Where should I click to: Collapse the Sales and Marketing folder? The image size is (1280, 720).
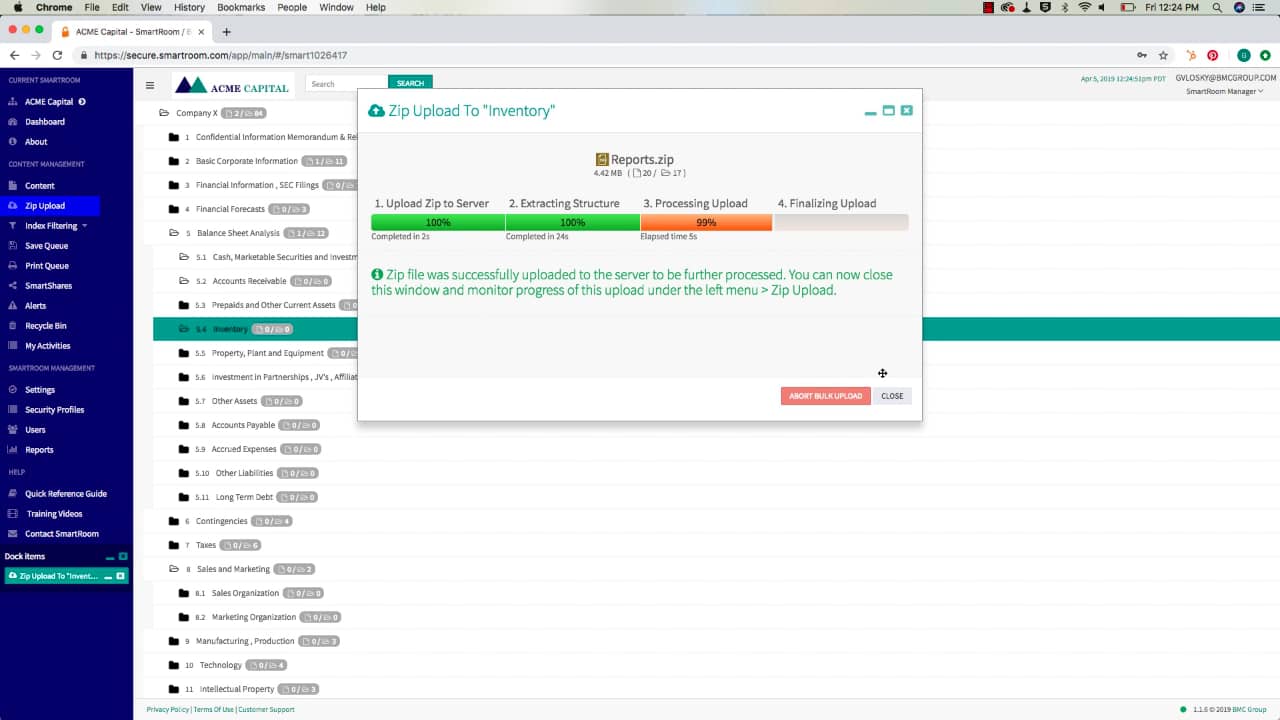pyautogui.click(x=174, y=569)
